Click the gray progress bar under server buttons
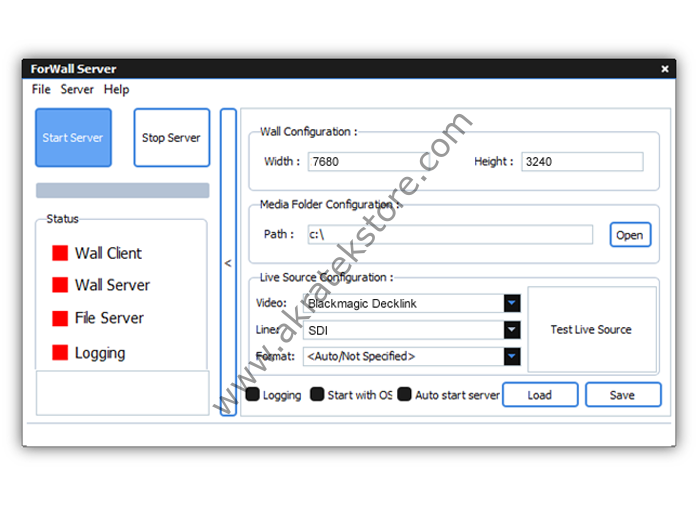 click(x=122, y=190)
